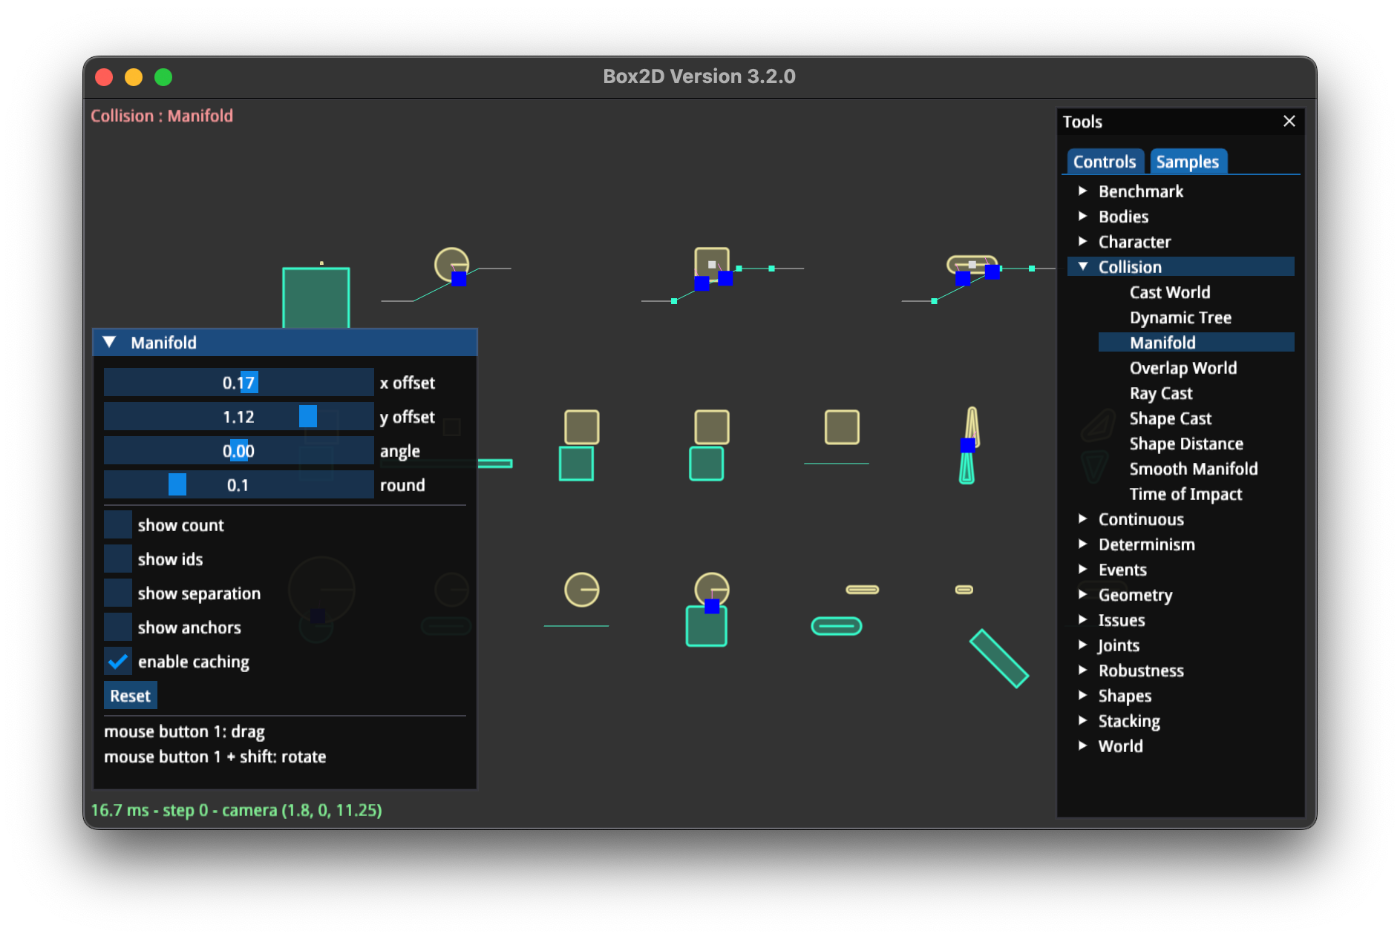Screen dimensions: 1400x939
Task: Expand the Continuous category arrow
Action: 1082,519
